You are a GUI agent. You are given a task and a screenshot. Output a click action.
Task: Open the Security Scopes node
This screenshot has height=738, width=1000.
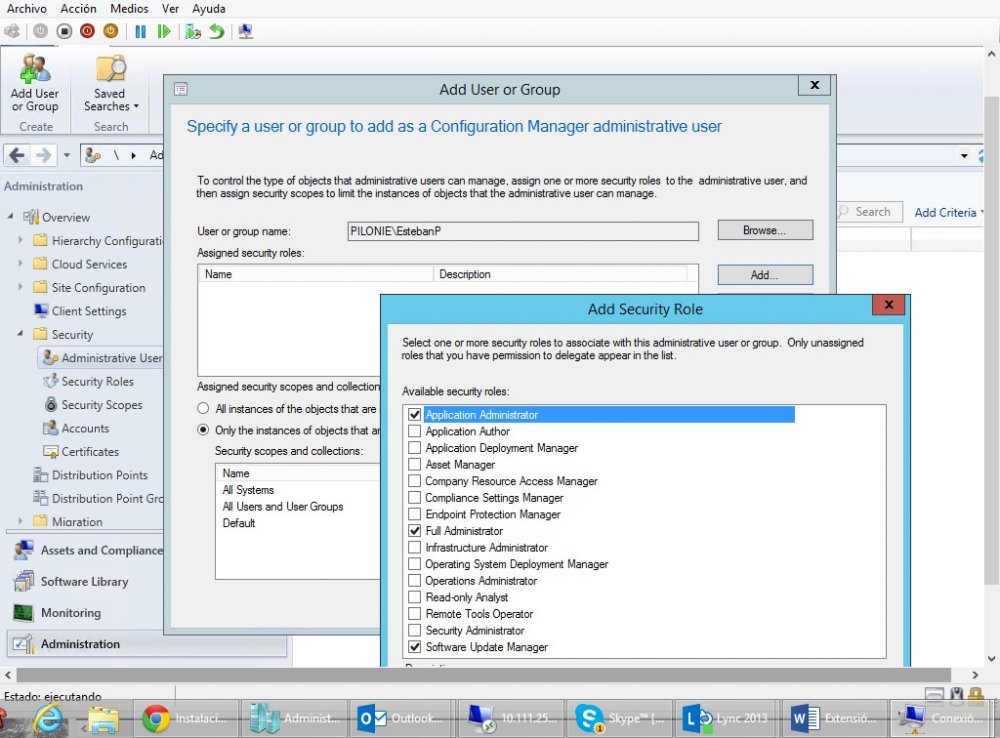tap(92, 404)
